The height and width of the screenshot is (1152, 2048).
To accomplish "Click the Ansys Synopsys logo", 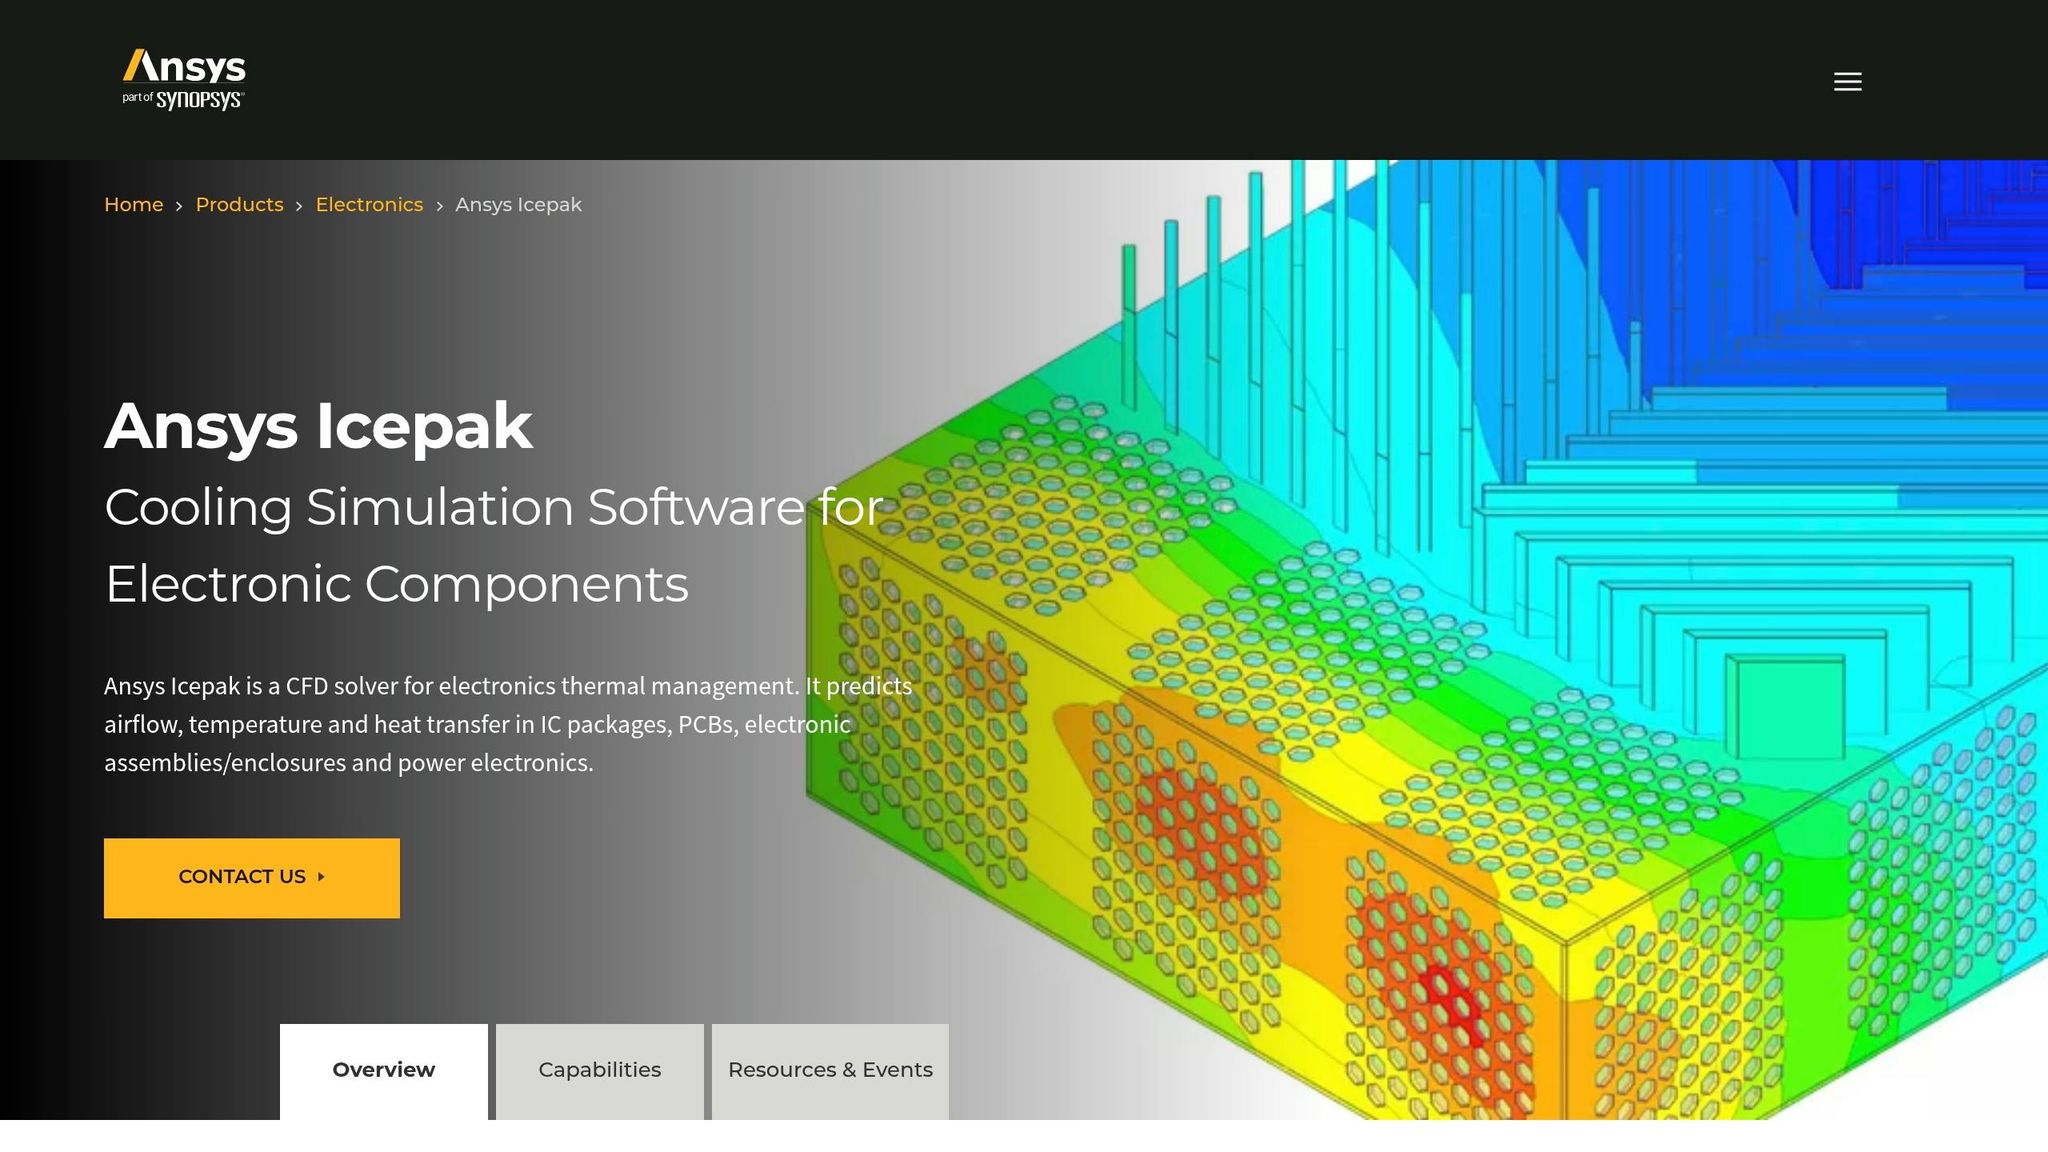I will 184,79.
